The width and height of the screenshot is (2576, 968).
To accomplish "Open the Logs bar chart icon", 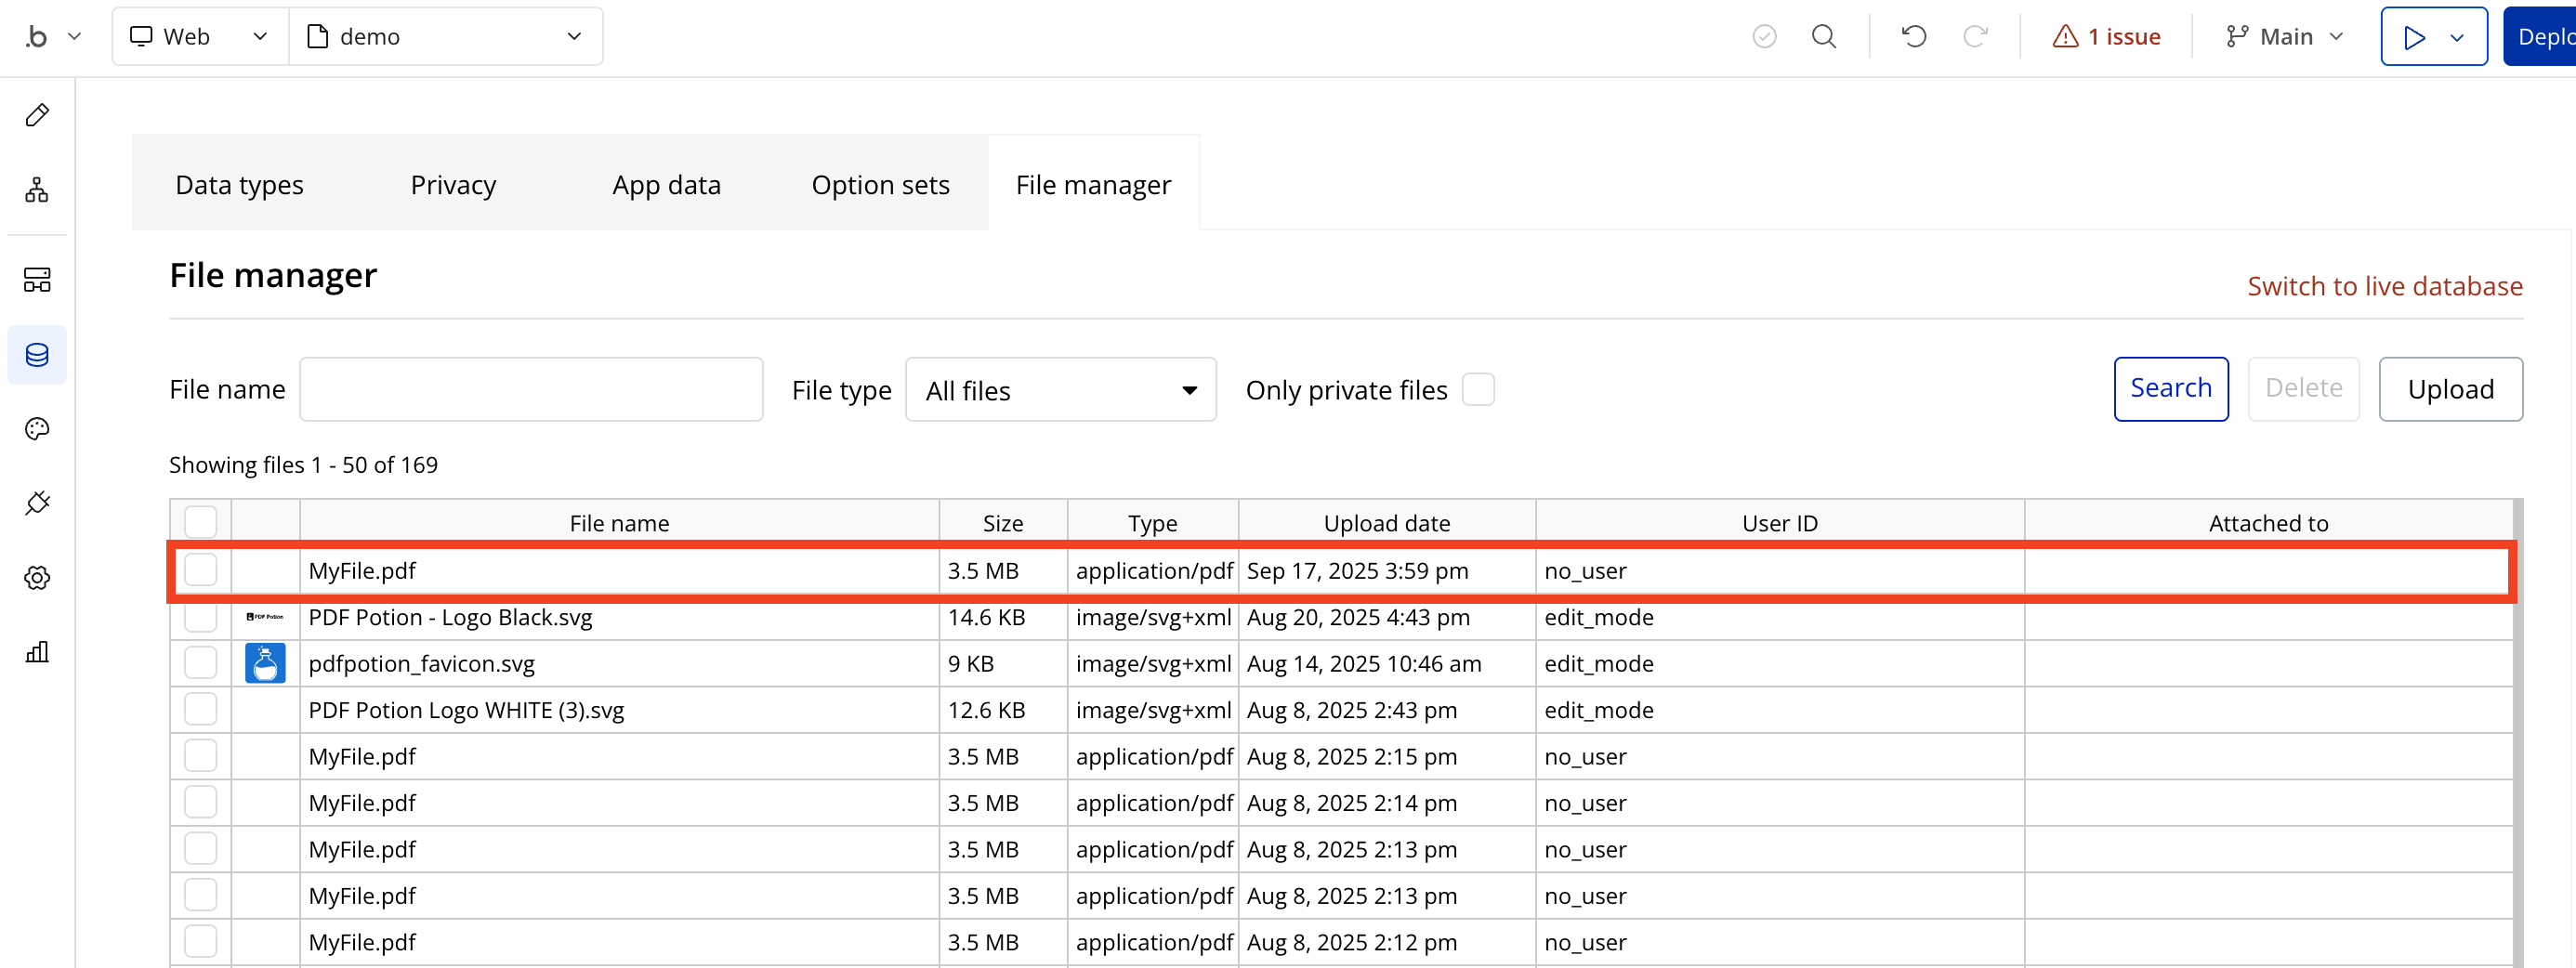I will 37,652.
